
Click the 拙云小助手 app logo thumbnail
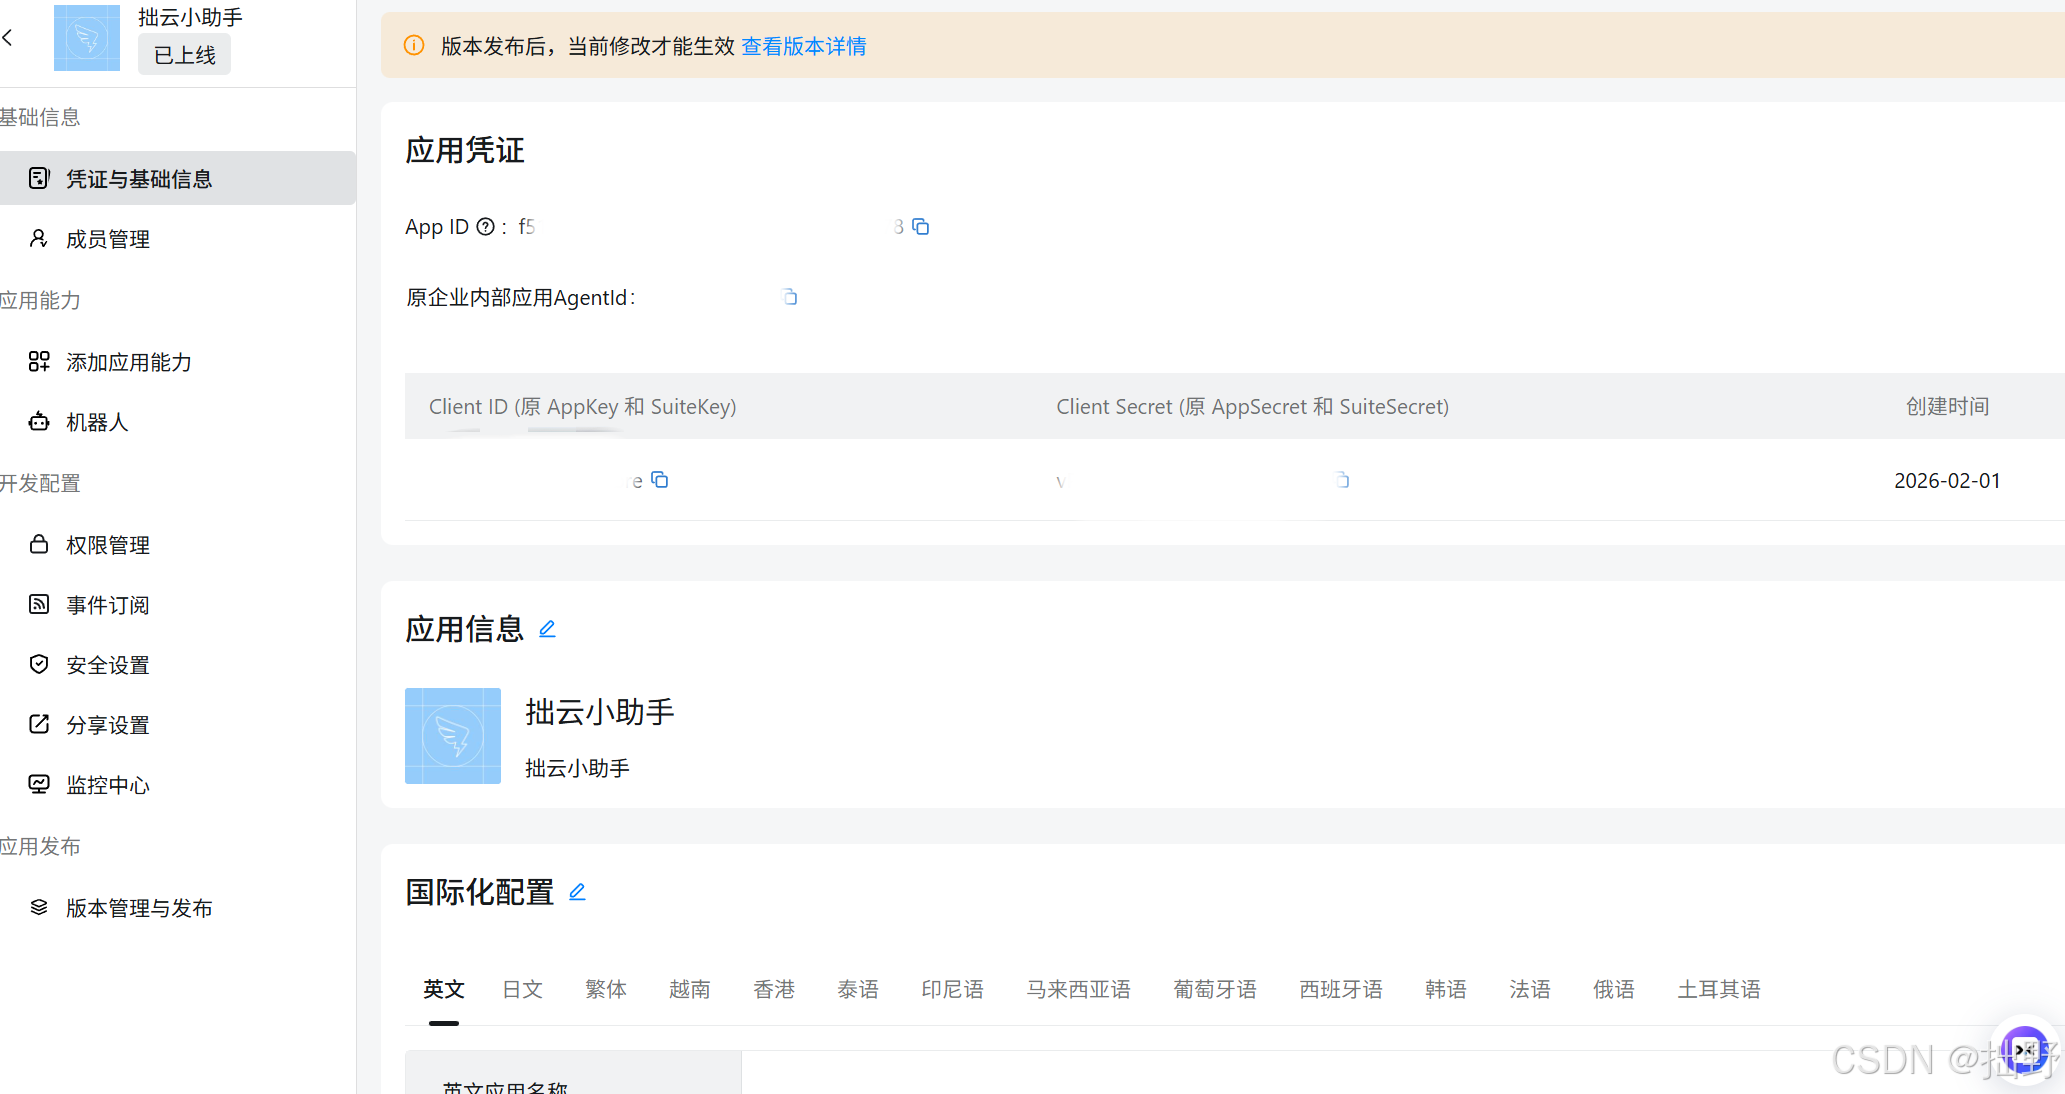pyautogui.click(x=87, y=38)
